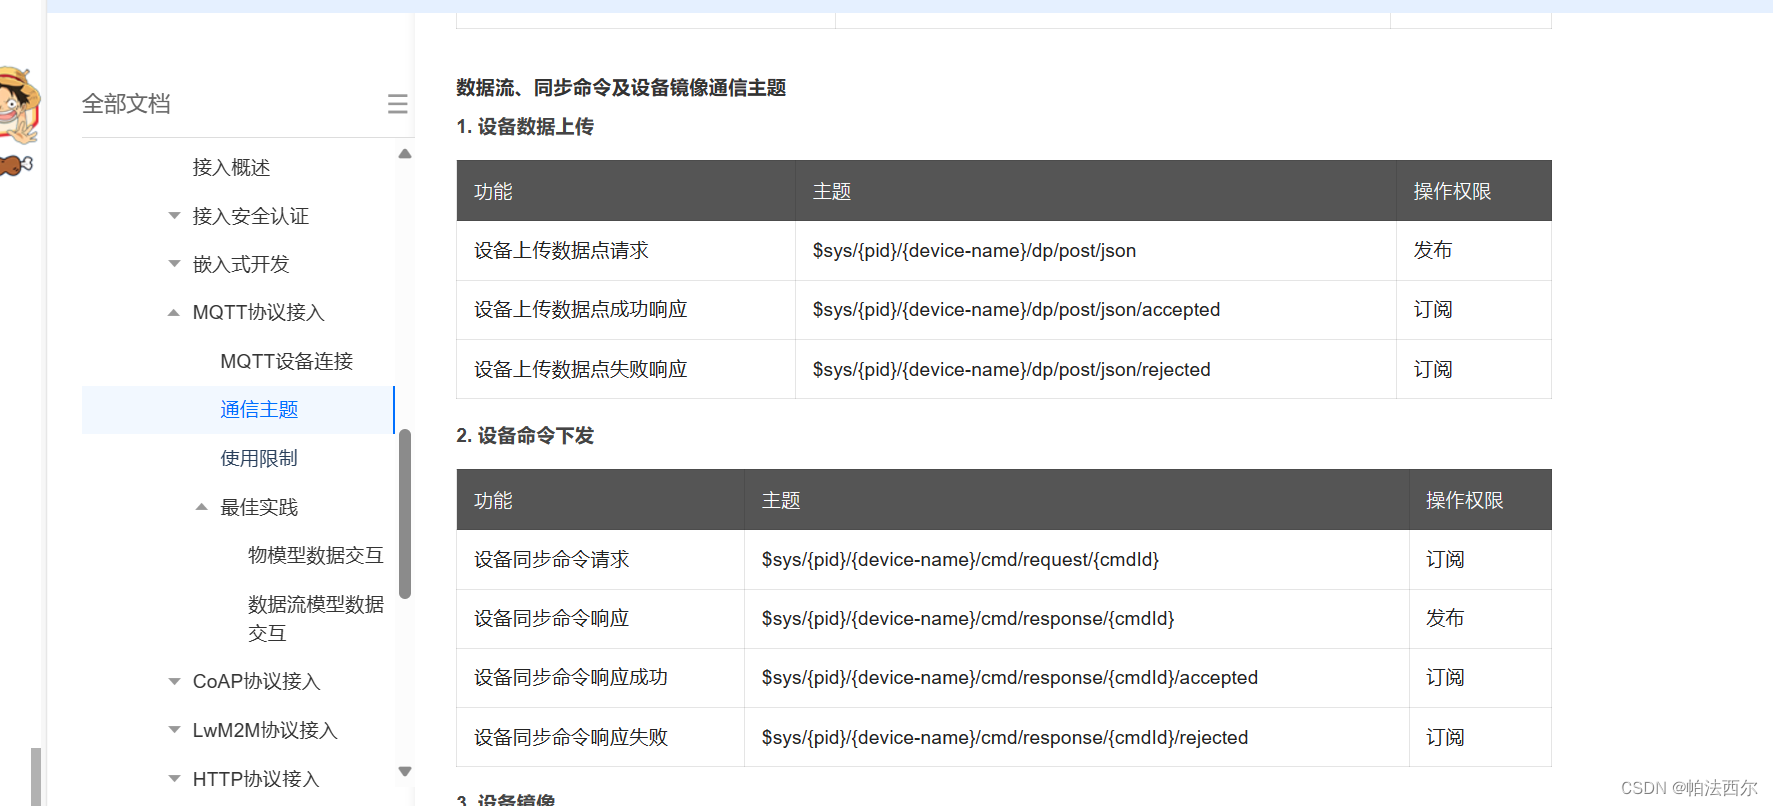Viewport: 1773px width, 806px height.
Task: Click the 数据流、同步命令及设备镜像通信主题 heading
Action: tap(621, 88)
